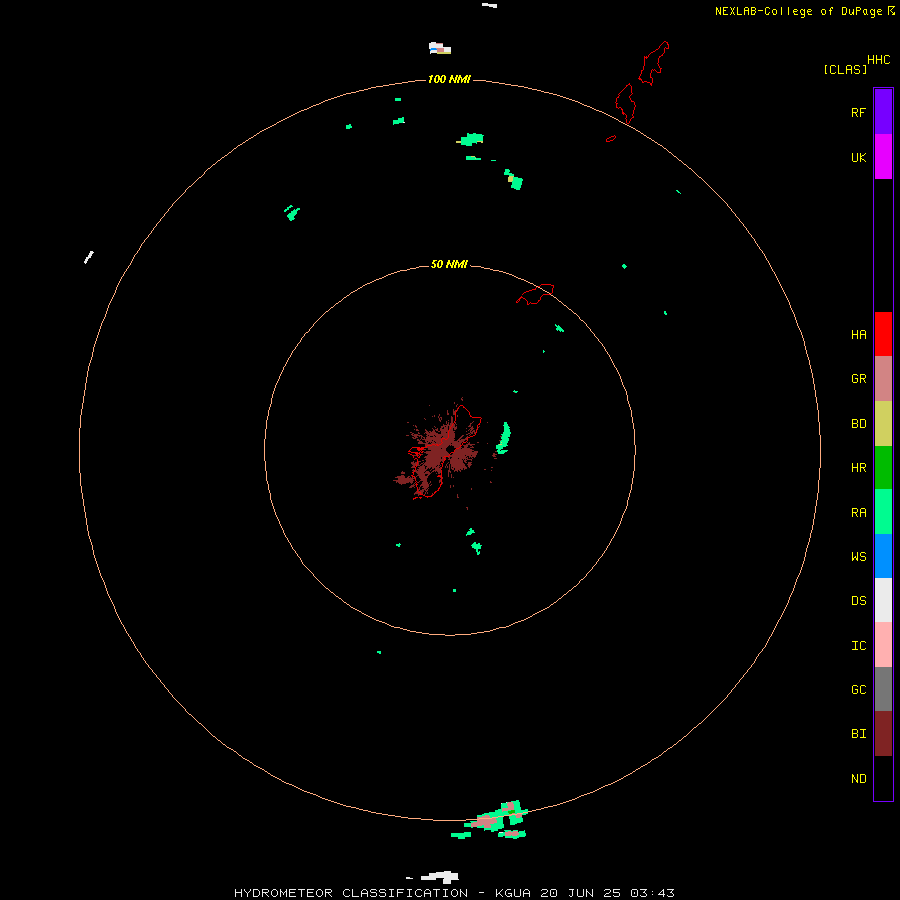Pick the WS blue legend swatch
Viewport: 900px width, 900px height.
pos(883,556)
